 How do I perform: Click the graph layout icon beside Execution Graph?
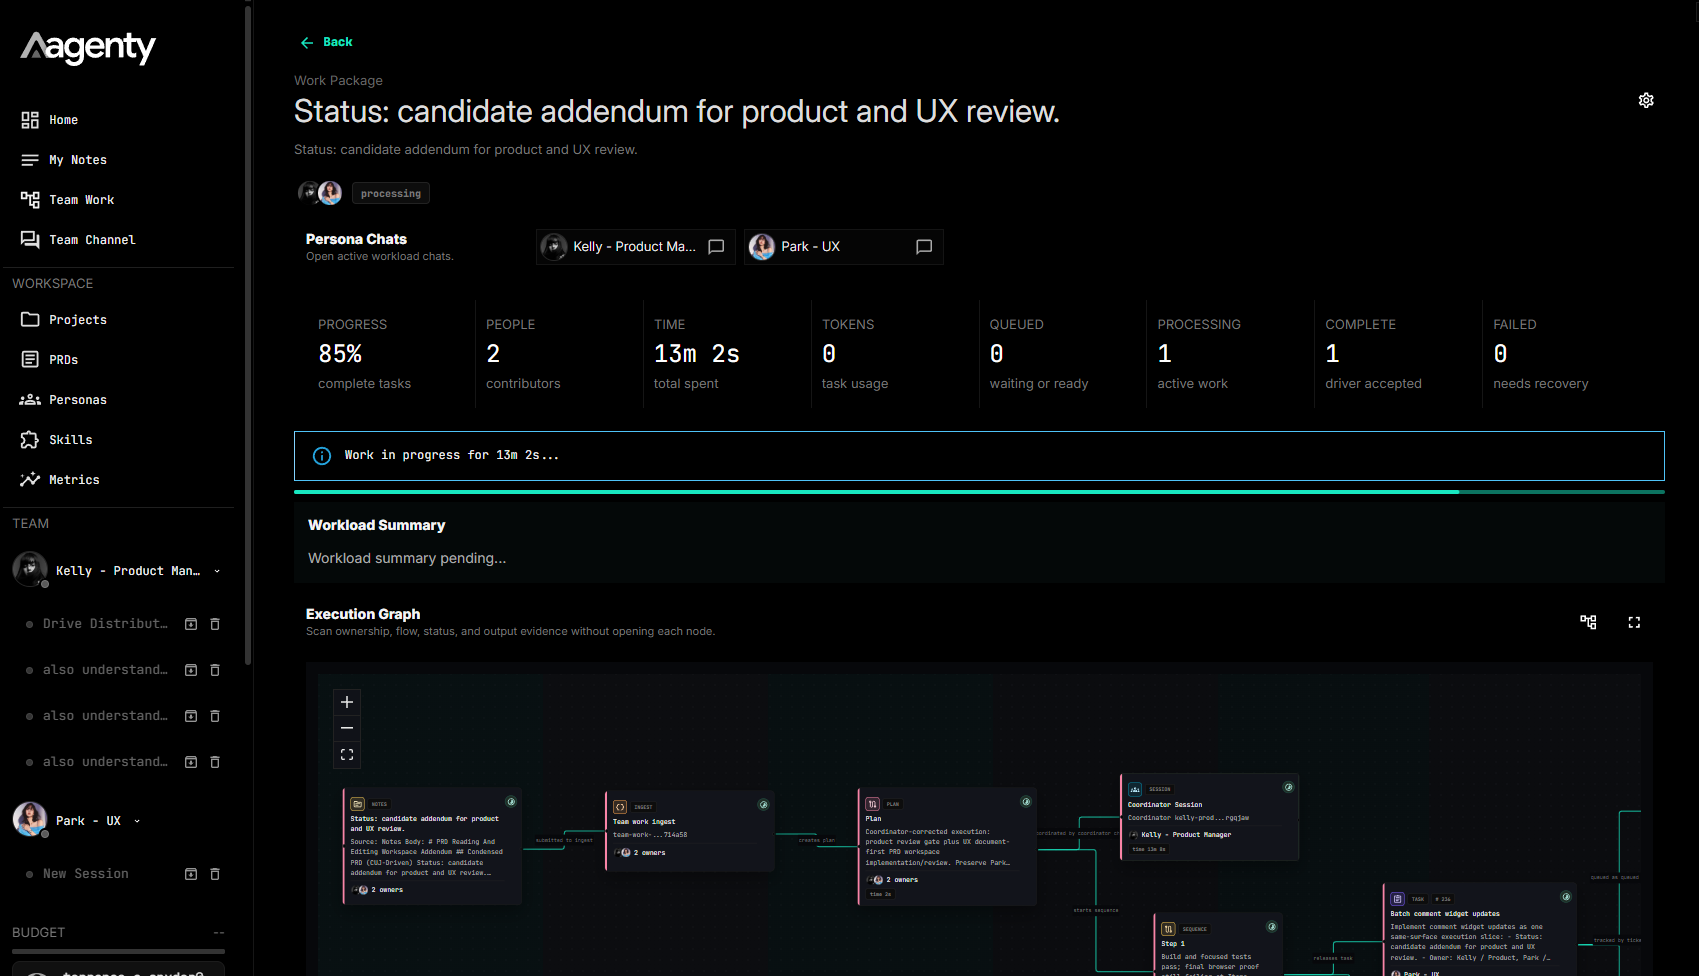pos(1588,622)
